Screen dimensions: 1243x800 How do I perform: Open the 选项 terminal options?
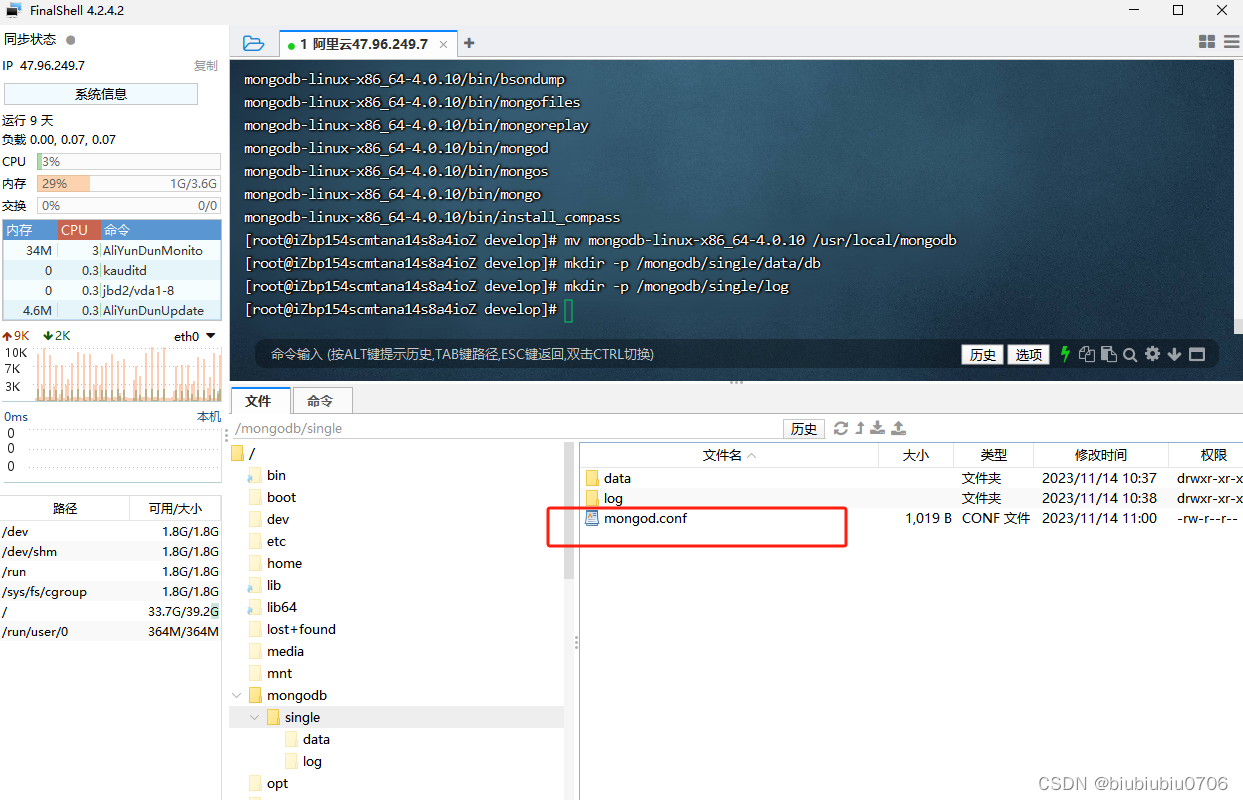pyautogui.click(x=1028, y=353)
